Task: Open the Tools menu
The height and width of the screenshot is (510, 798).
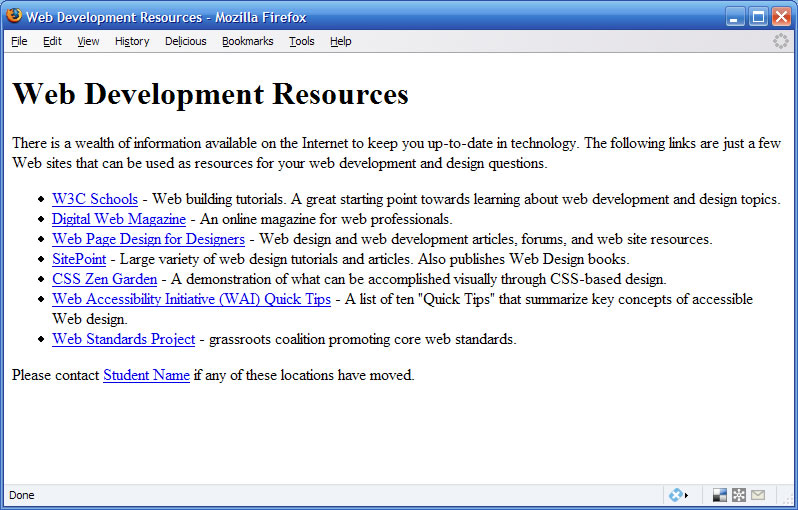Action: tap(302, 41)
